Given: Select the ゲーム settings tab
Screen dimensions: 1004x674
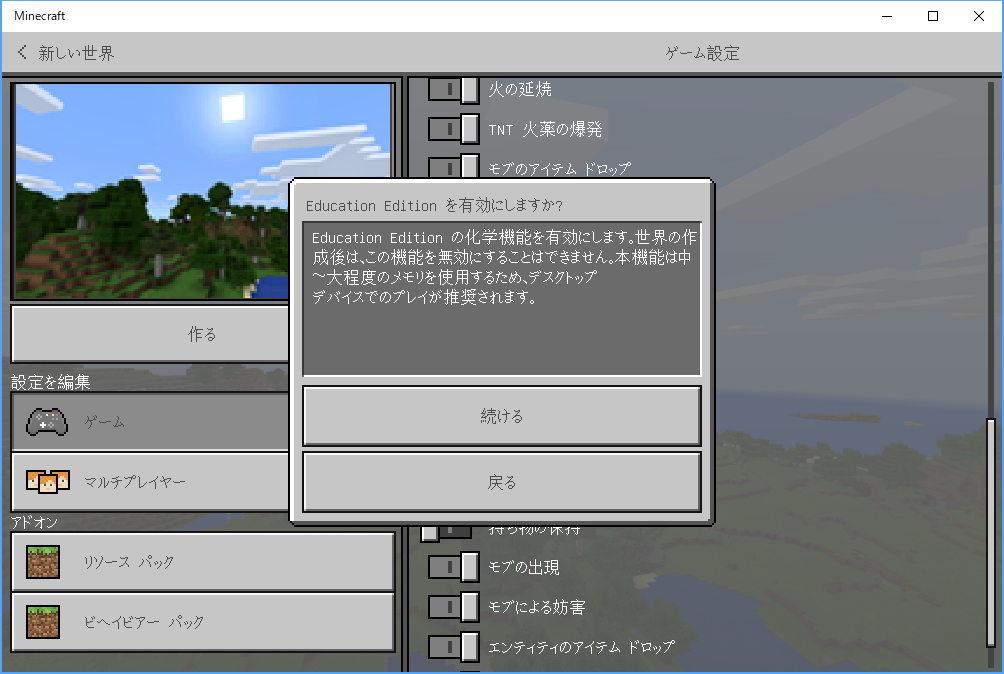Looking at the screenshot, I should point(150,422).
